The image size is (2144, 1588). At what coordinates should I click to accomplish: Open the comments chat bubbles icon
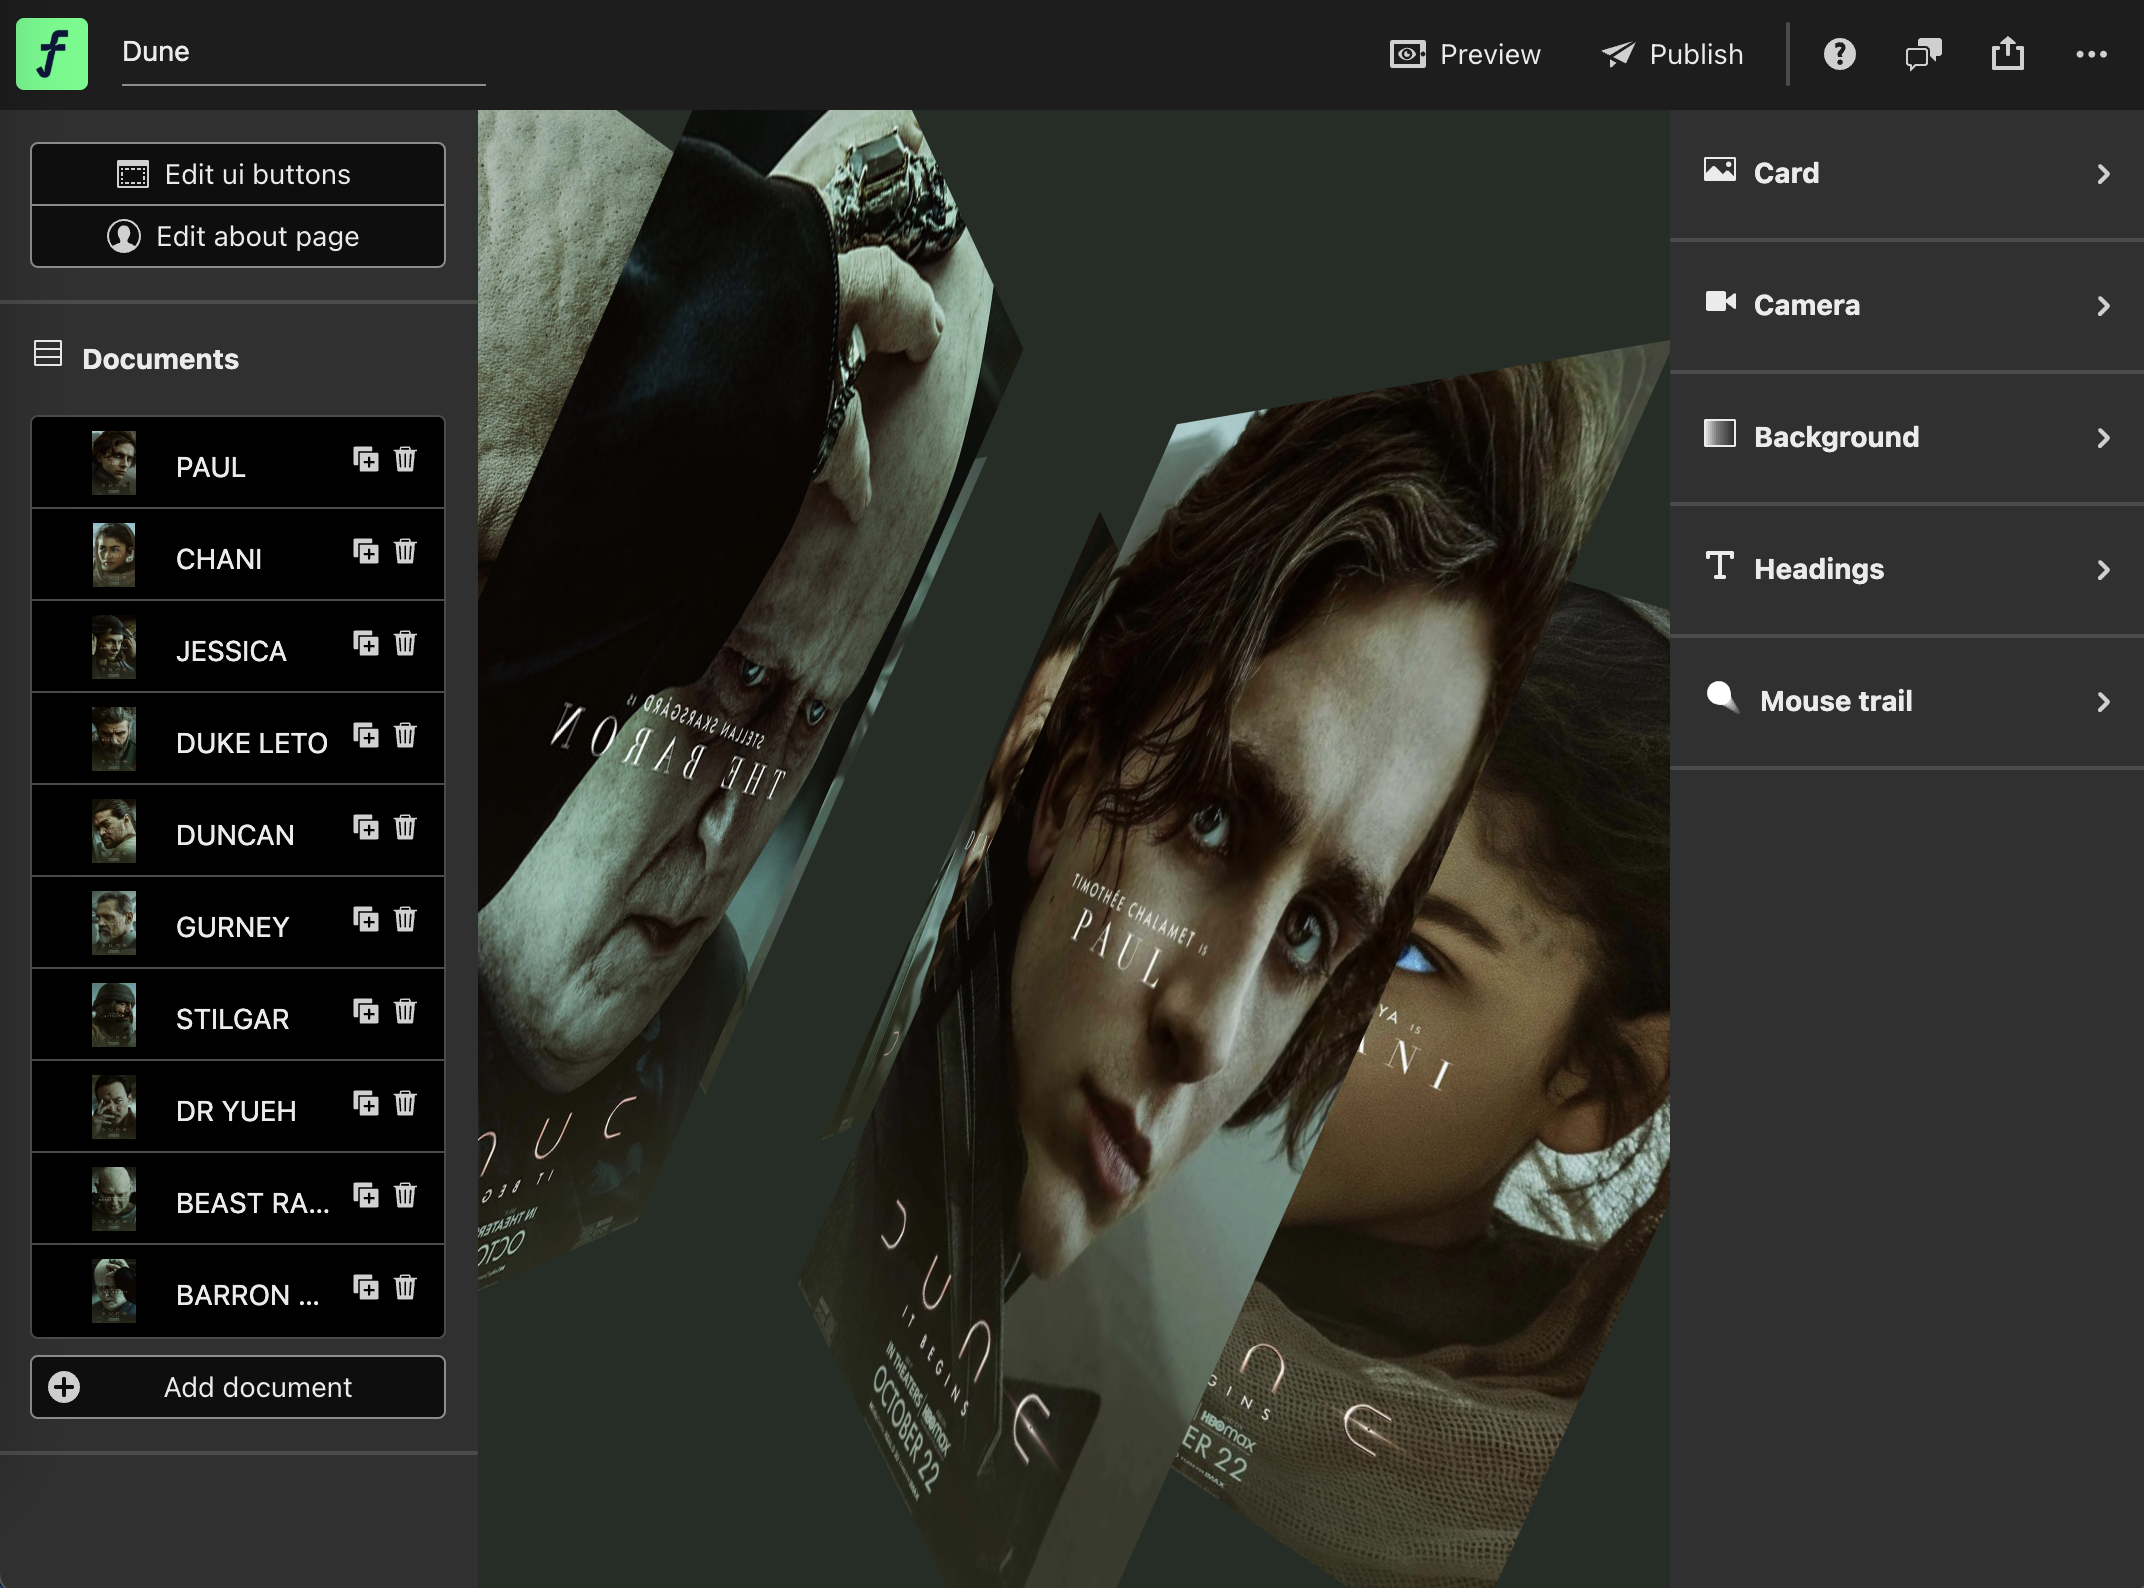click(1923, 54)
